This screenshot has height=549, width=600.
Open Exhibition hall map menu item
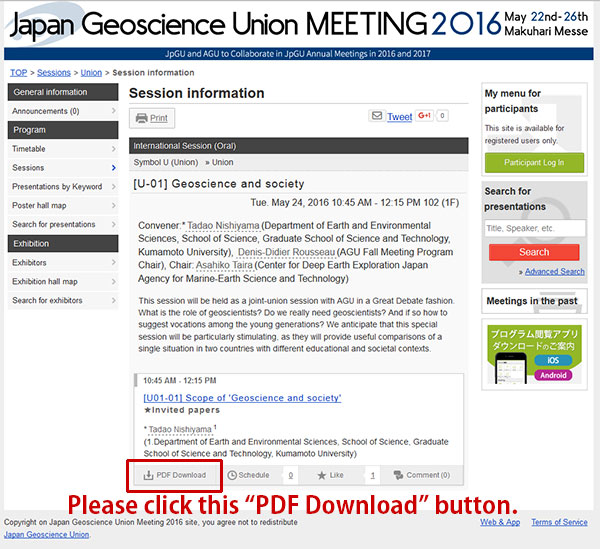tap(63, 282)
